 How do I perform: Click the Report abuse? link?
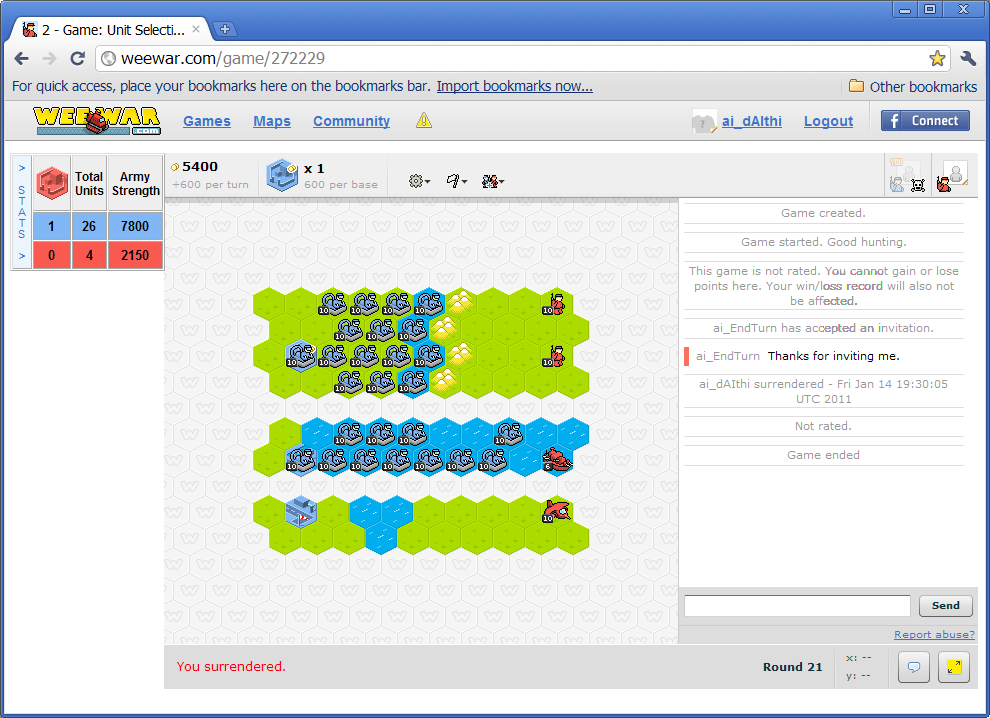tap(934, 635)
